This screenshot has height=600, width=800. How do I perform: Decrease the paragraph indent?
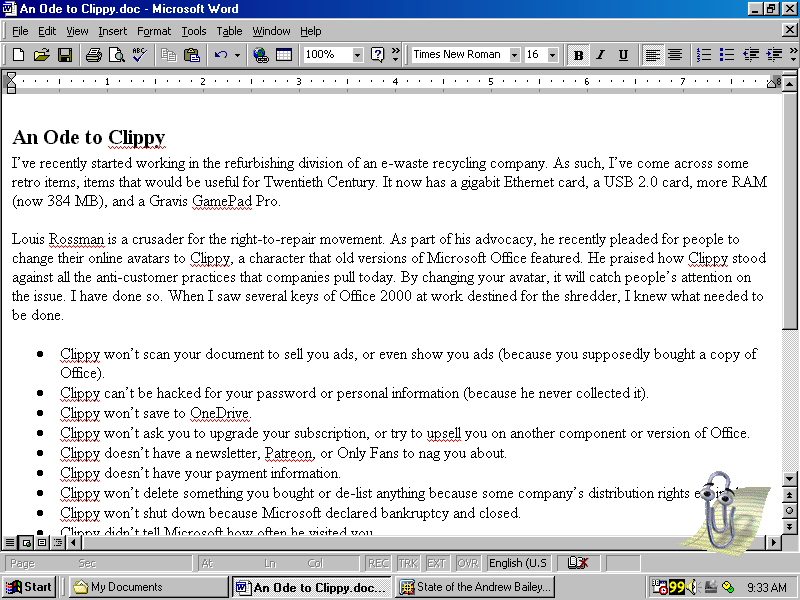[751, 55]
